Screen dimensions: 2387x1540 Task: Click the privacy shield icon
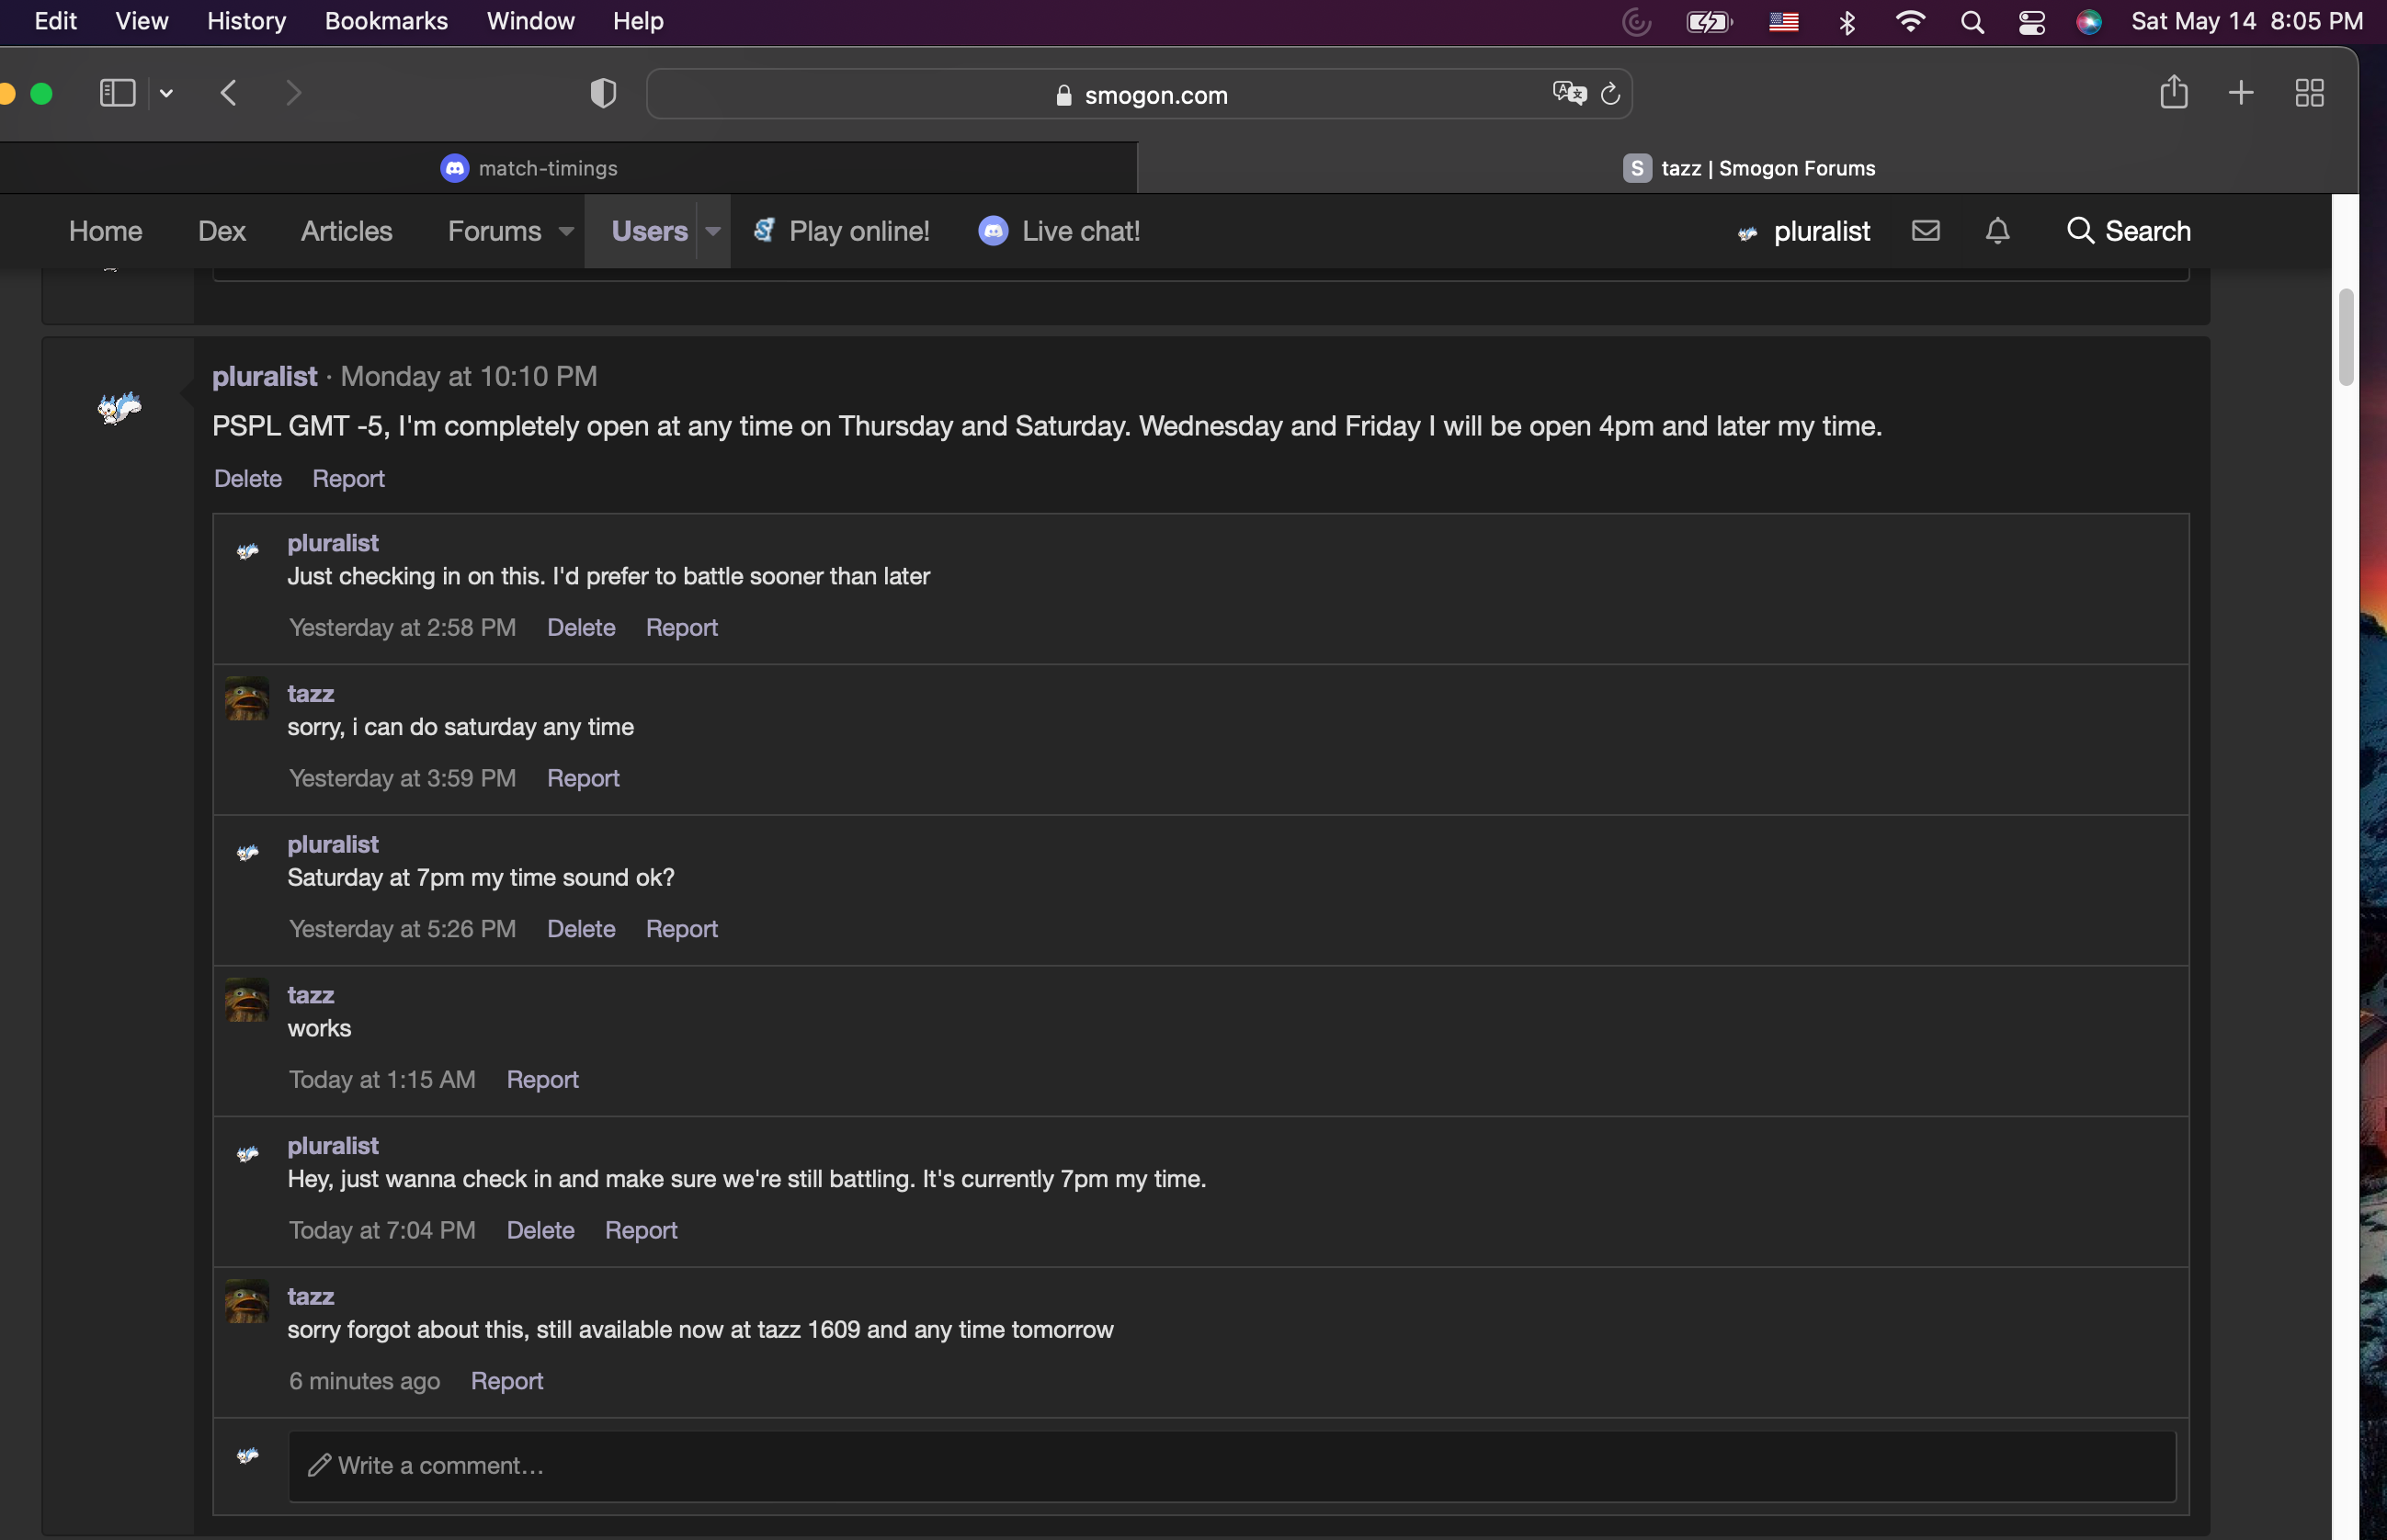coord(603,94)
